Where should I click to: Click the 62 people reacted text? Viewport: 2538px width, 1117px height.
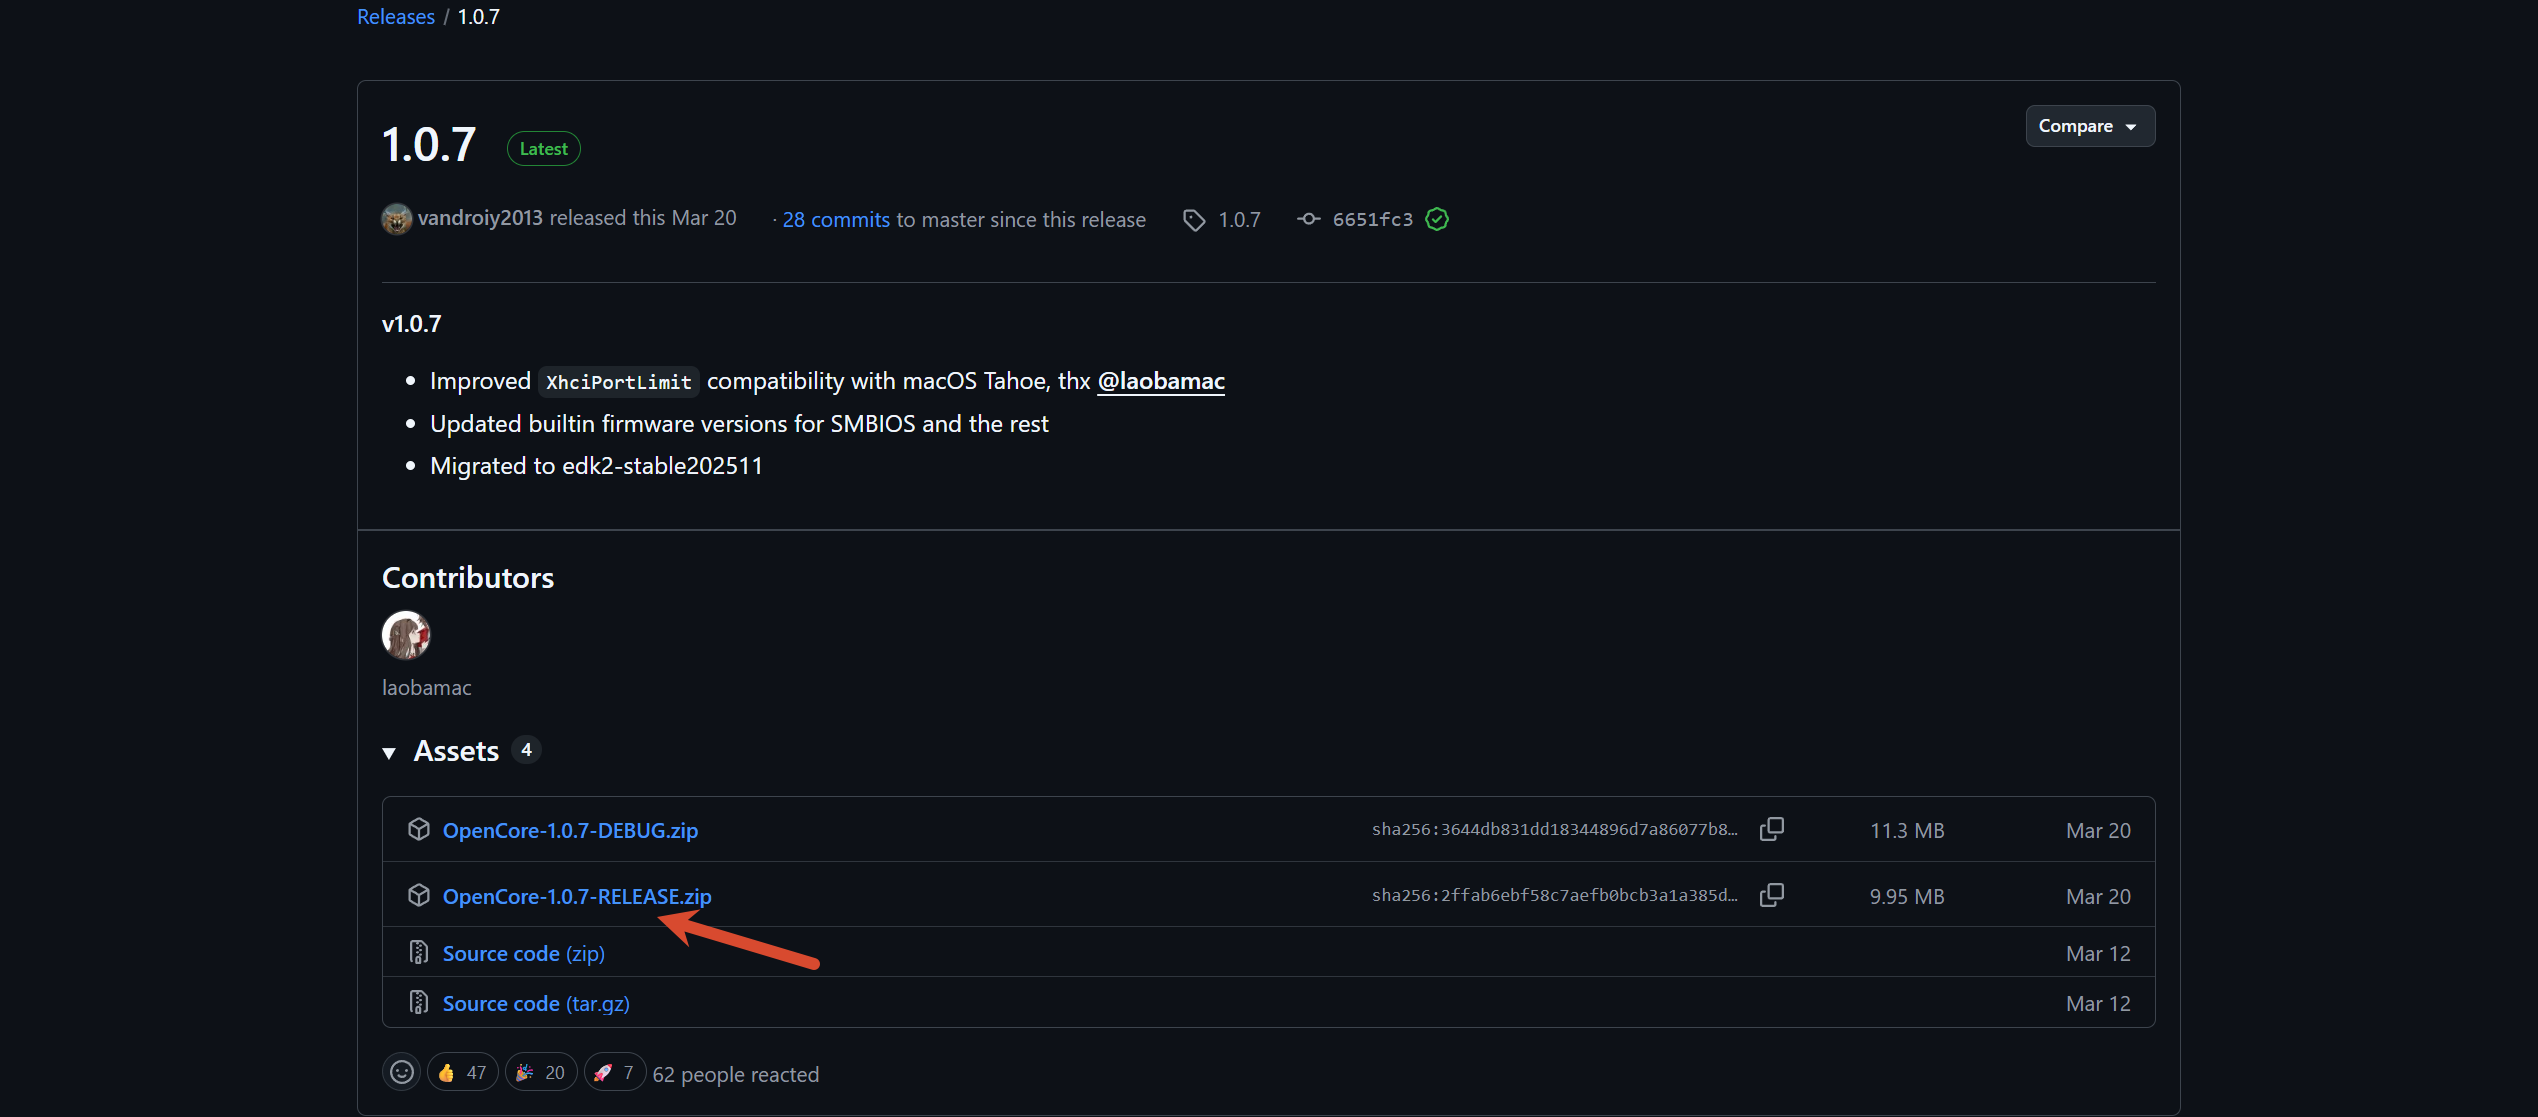736,1075
